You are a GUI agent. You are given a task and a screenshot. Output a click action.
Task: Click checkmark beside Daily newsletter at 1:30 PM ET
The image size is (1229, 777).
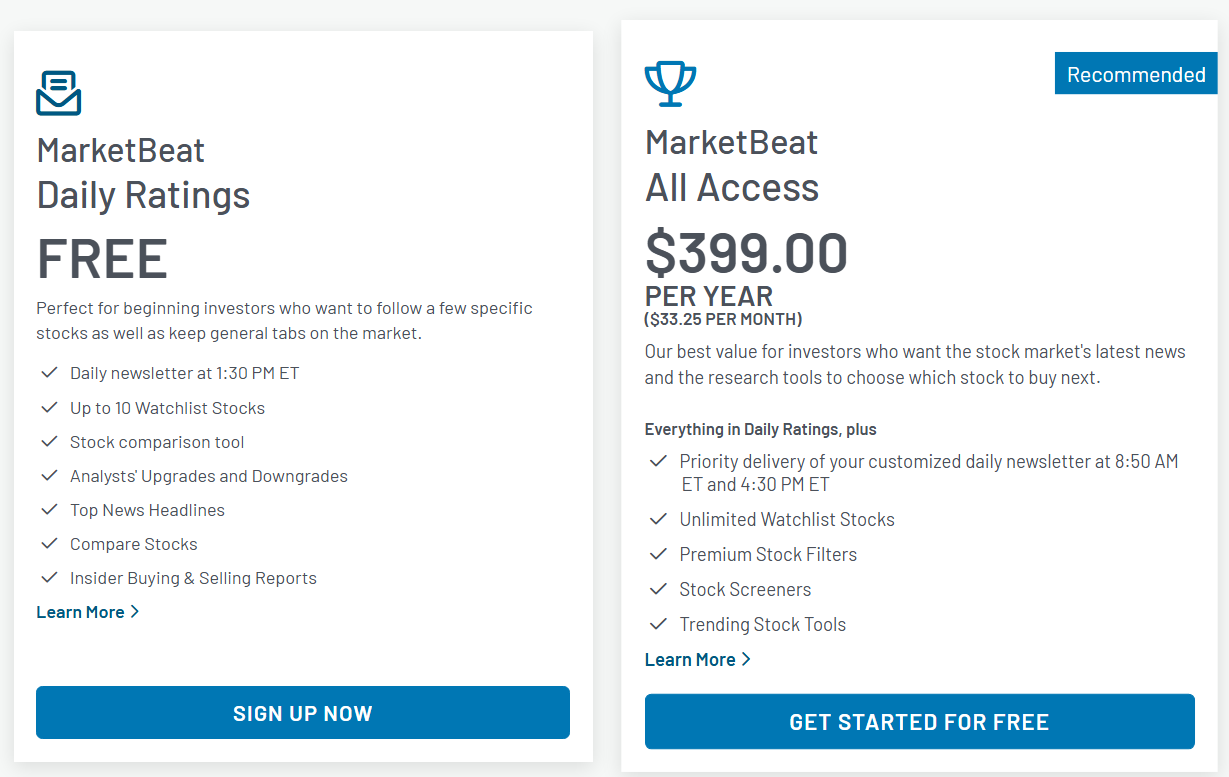point(49,373)
